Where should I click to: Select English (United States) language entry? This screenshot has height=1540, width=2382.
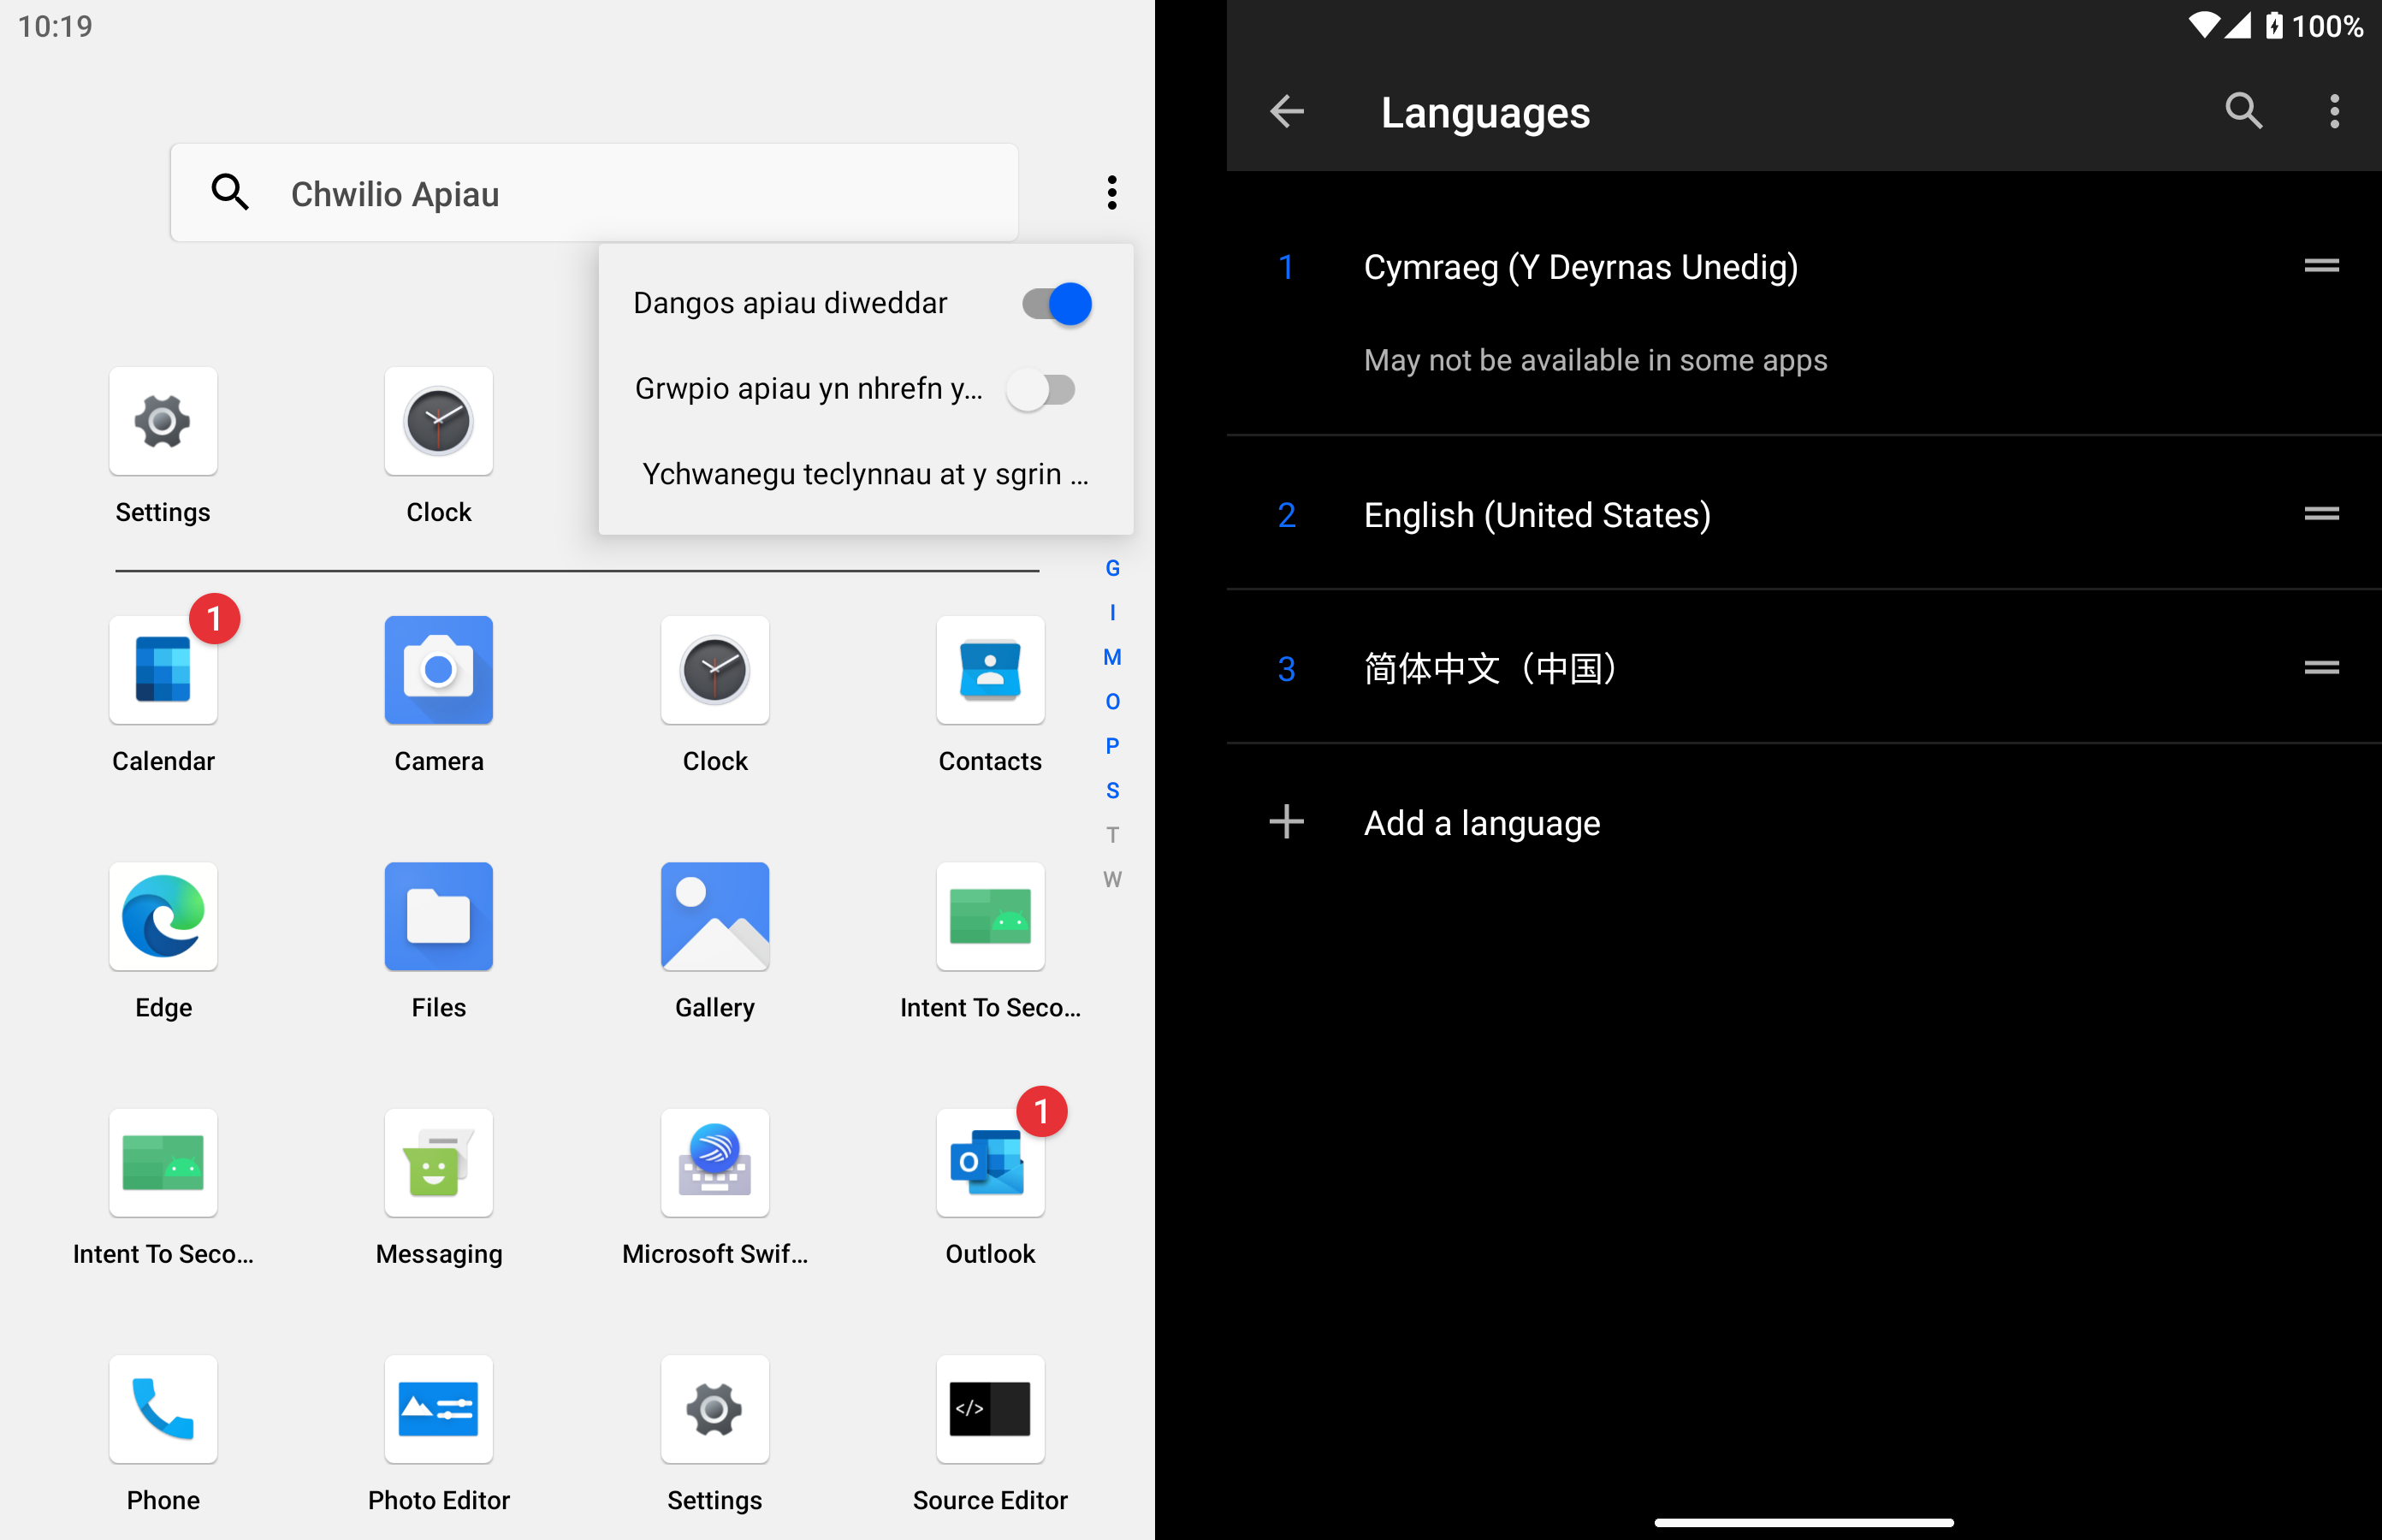(1536, 515)
